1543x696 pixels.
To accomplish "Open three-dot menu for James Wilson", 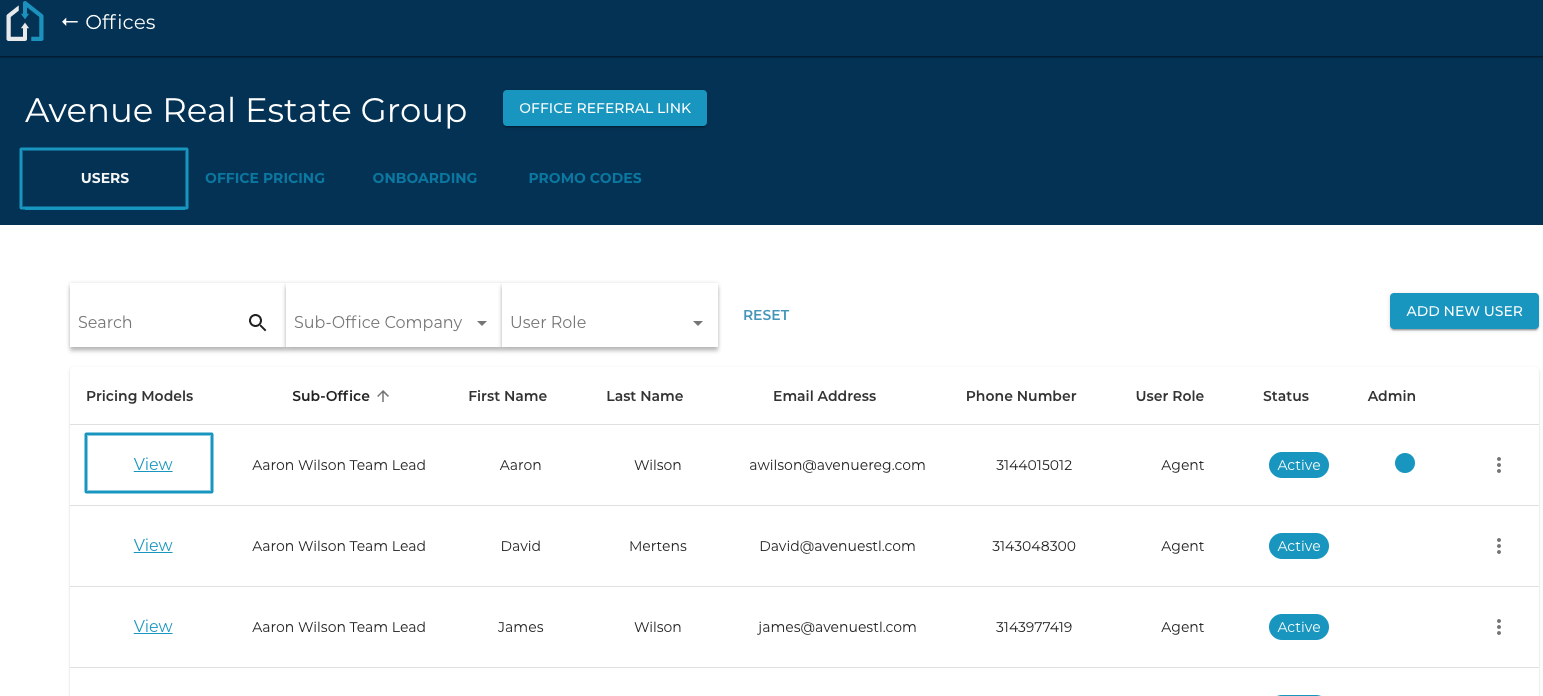I will pos(1498,627).
